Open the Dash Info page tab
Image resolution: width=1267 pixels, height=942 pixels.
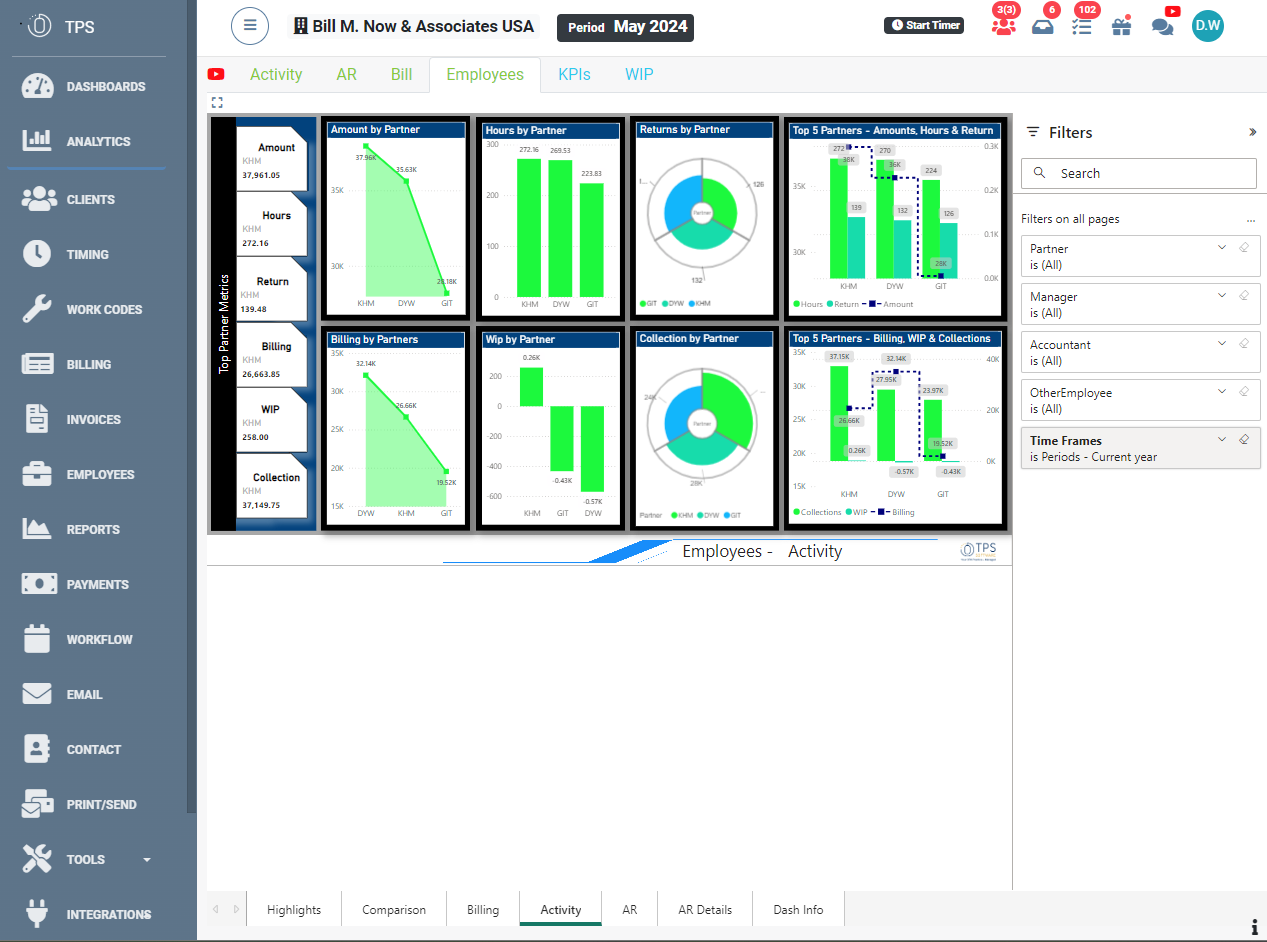point(798,909)
